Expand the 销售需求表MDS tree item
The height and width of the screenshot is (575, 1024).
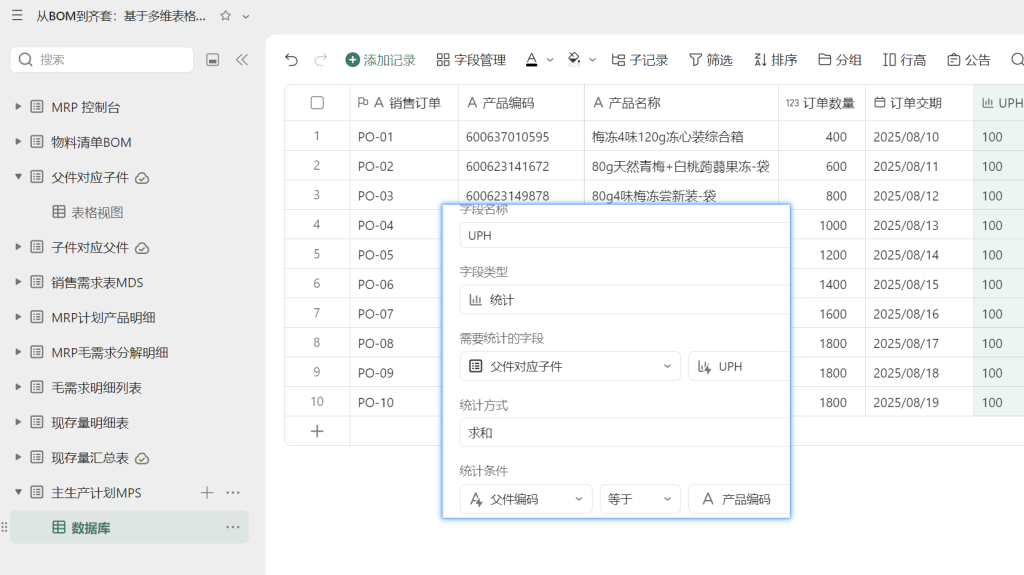click(18, 282)
